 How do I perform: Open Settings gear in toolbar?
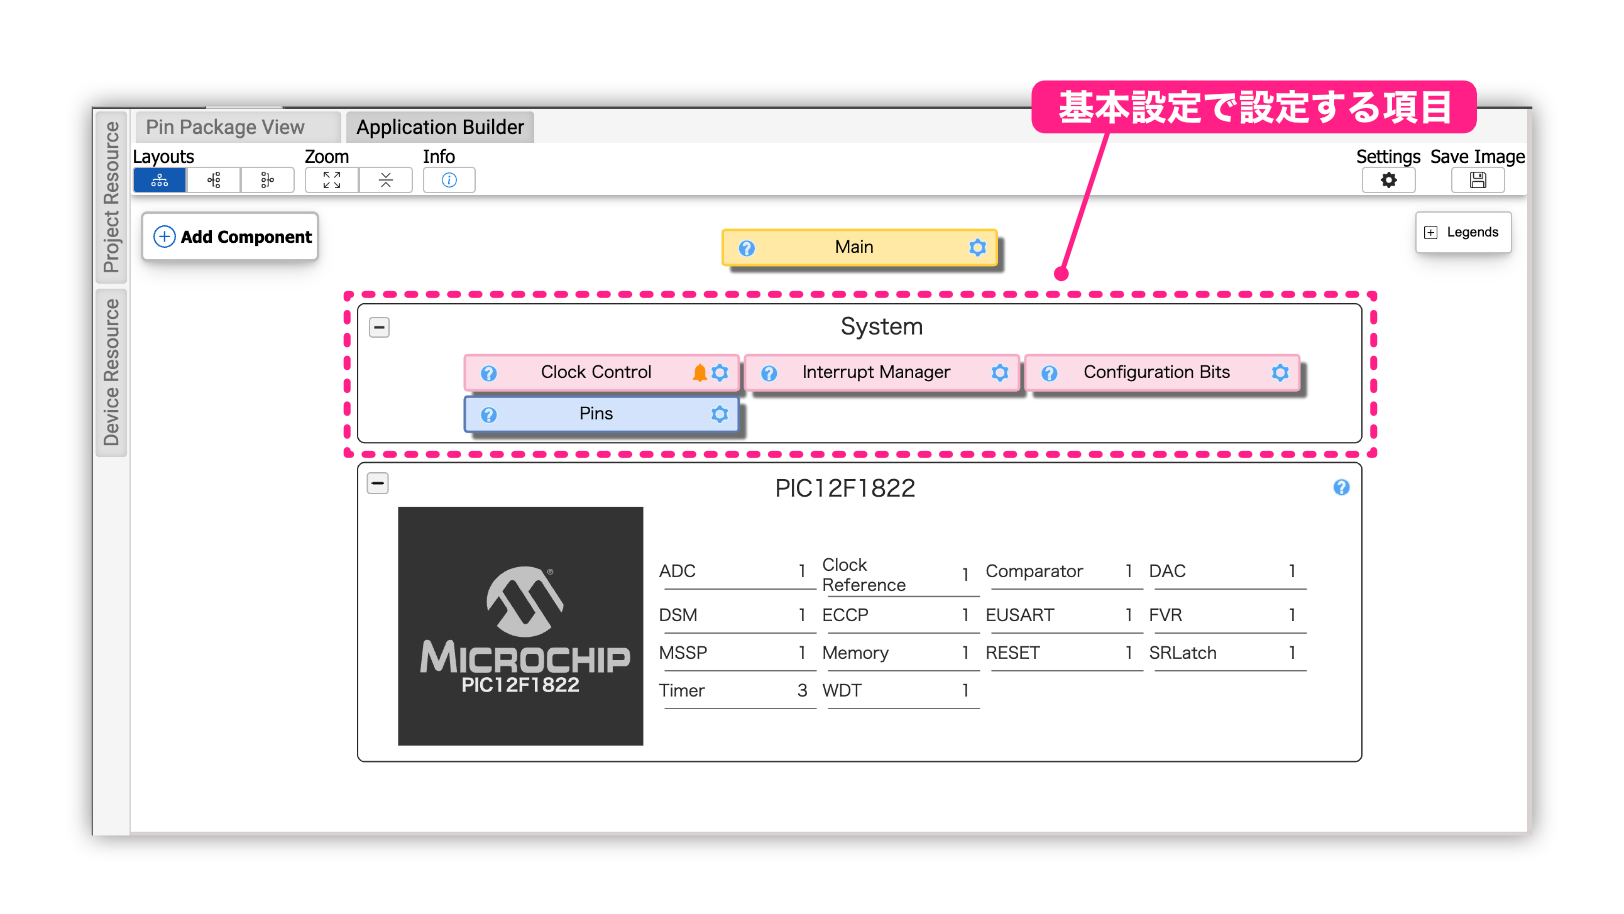pyautogui.click(x=1389, y=180)
